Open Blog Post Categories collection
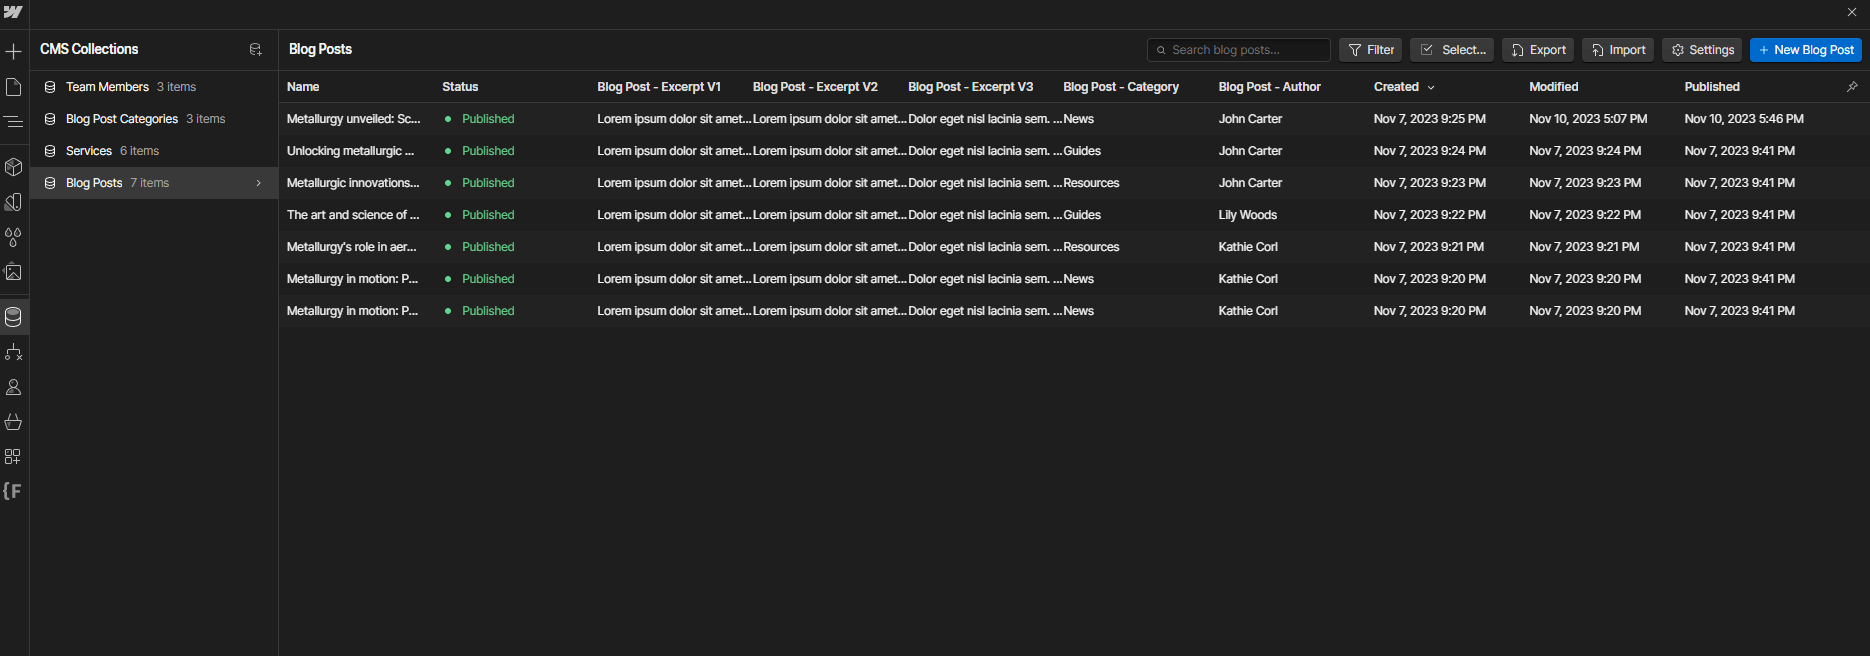The width and height of the screenshot is (1870, 656). click(x=154, y=119)
